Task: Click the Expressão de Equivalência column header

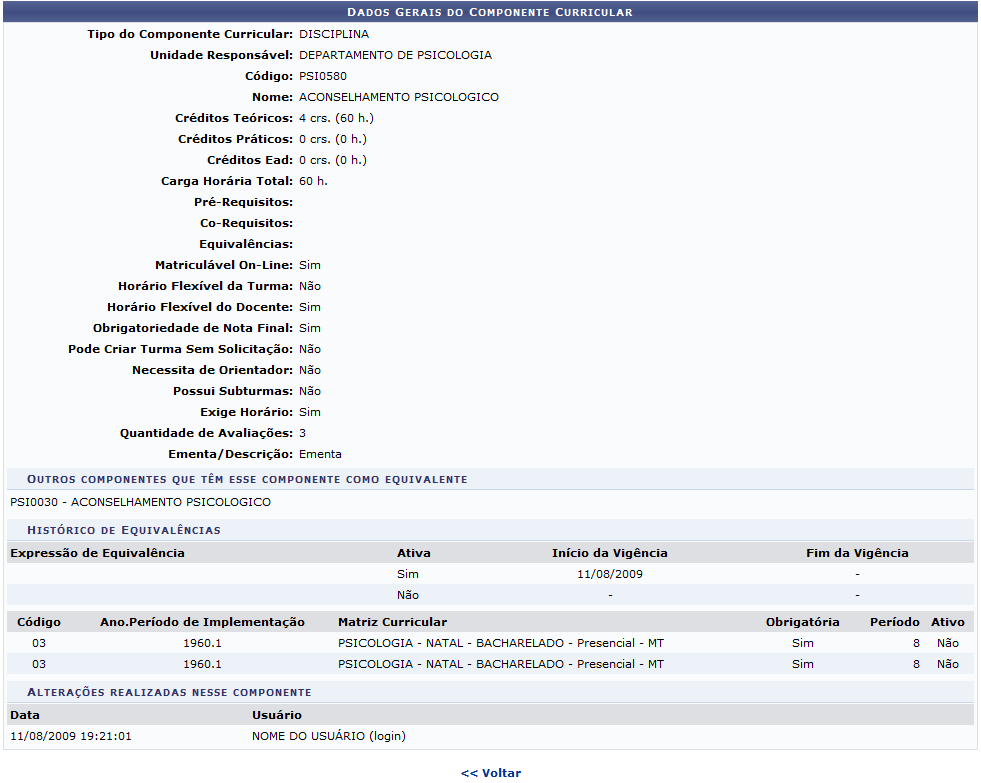Action: pyautogui.click(x=97, y=553)
